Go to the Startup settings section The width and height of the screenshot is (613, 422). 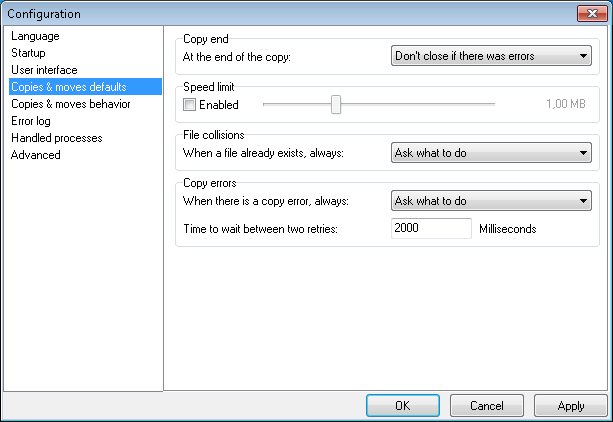tap(28, 53)
